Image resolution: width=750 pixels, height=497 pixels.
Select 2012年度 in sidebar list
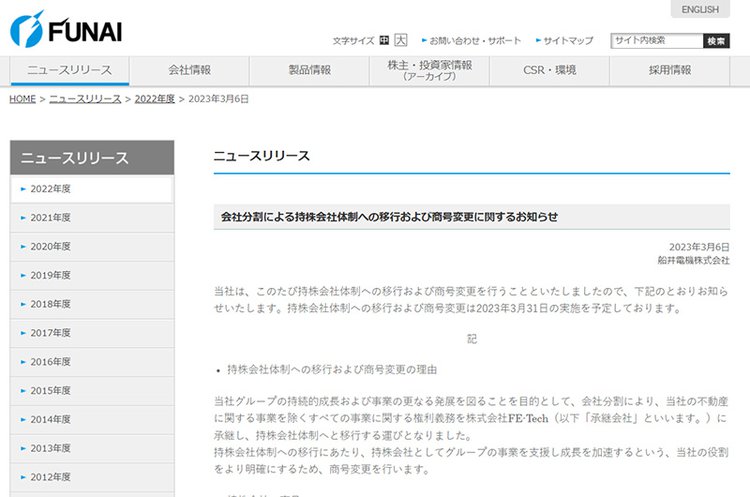coord(51,478)
